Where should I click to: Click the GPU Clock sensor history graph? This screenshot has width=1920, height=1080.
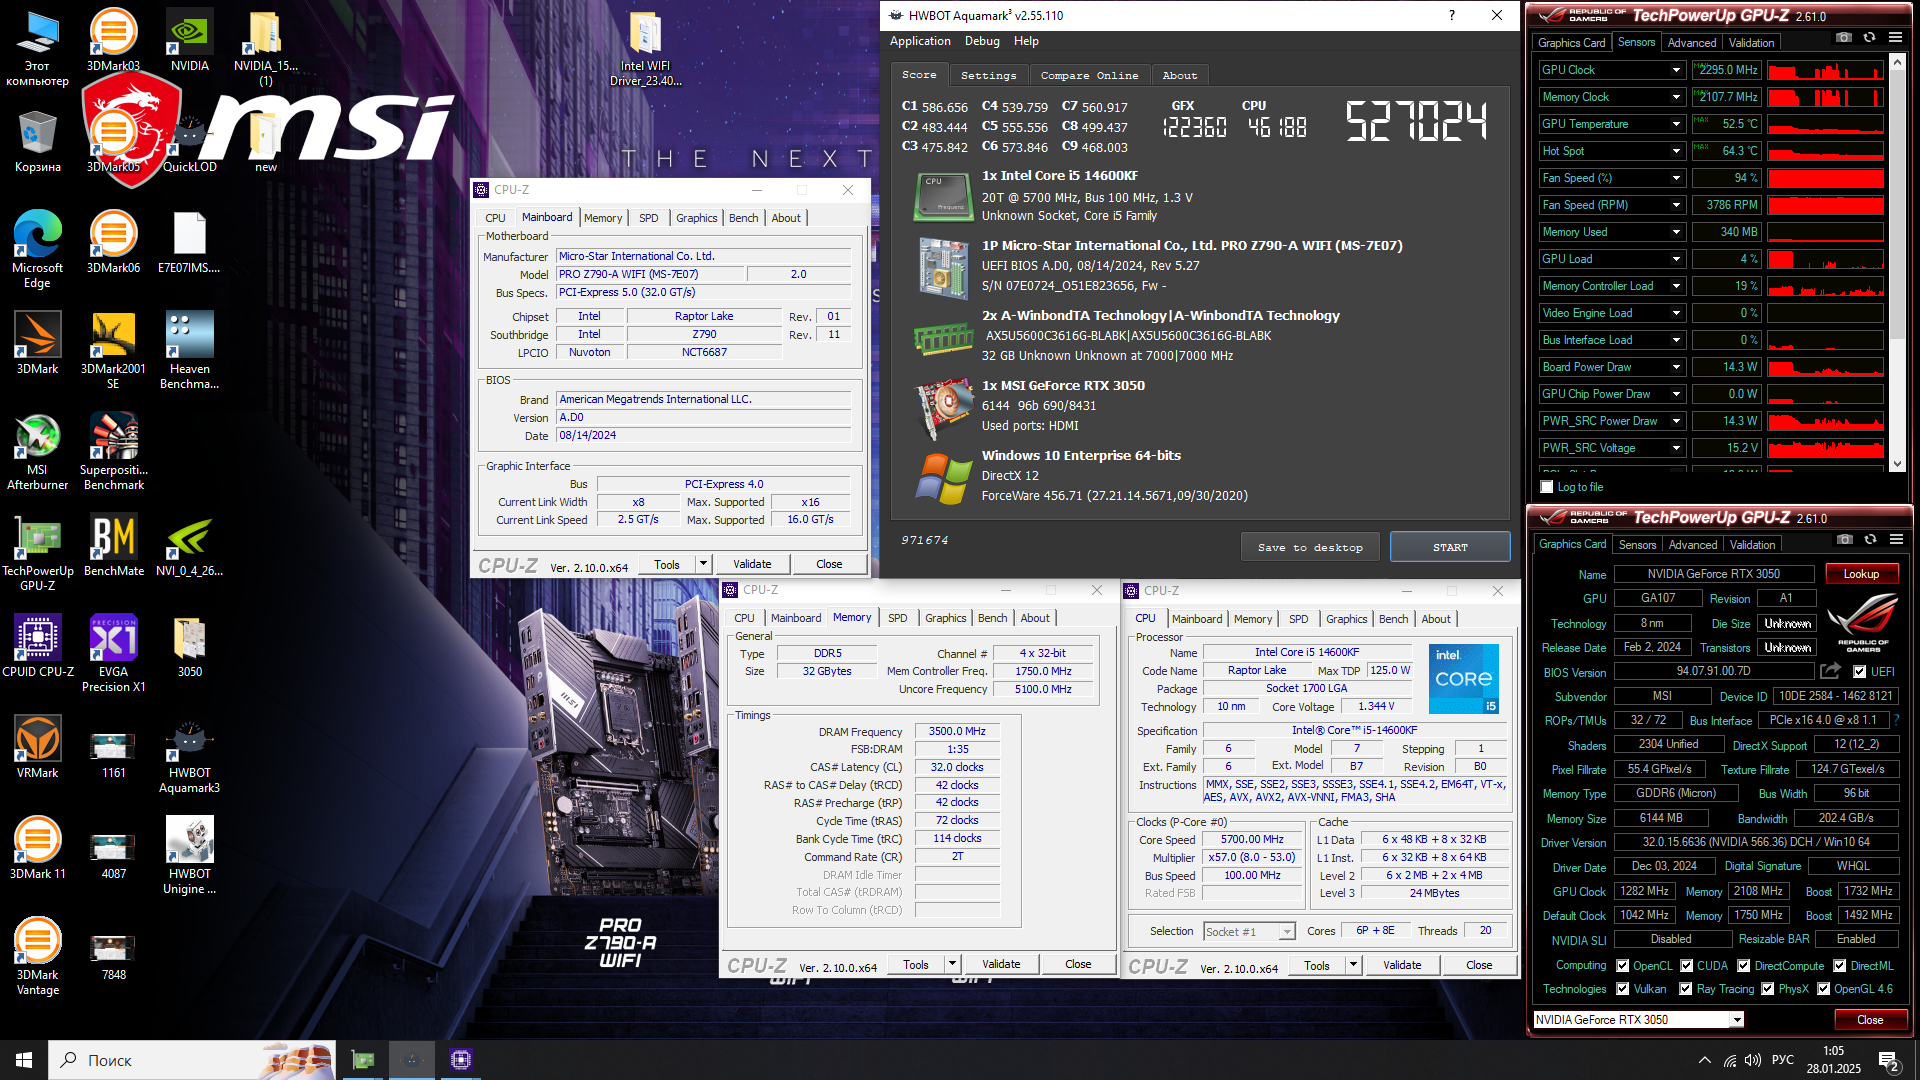[1825, 70]
